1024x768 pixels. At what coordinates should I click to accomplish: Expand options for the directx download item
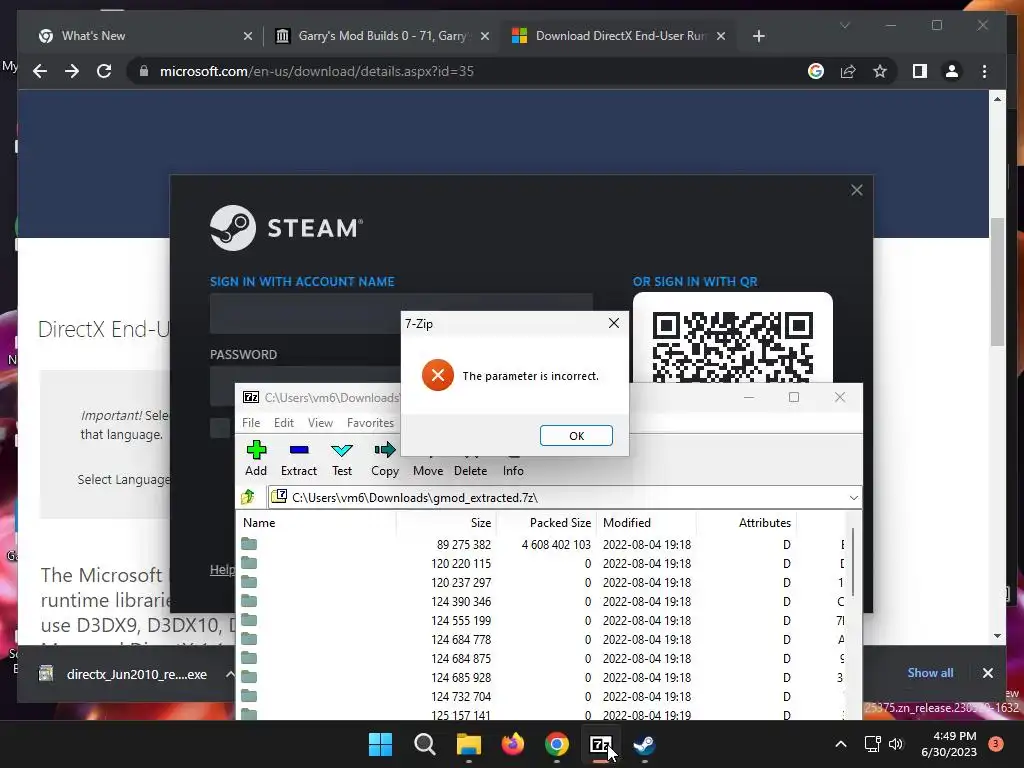point(230,674)
